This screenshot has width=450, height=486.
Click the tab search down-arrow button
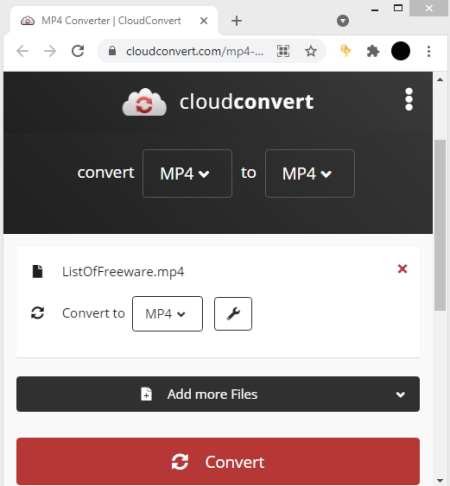point(343,21)
